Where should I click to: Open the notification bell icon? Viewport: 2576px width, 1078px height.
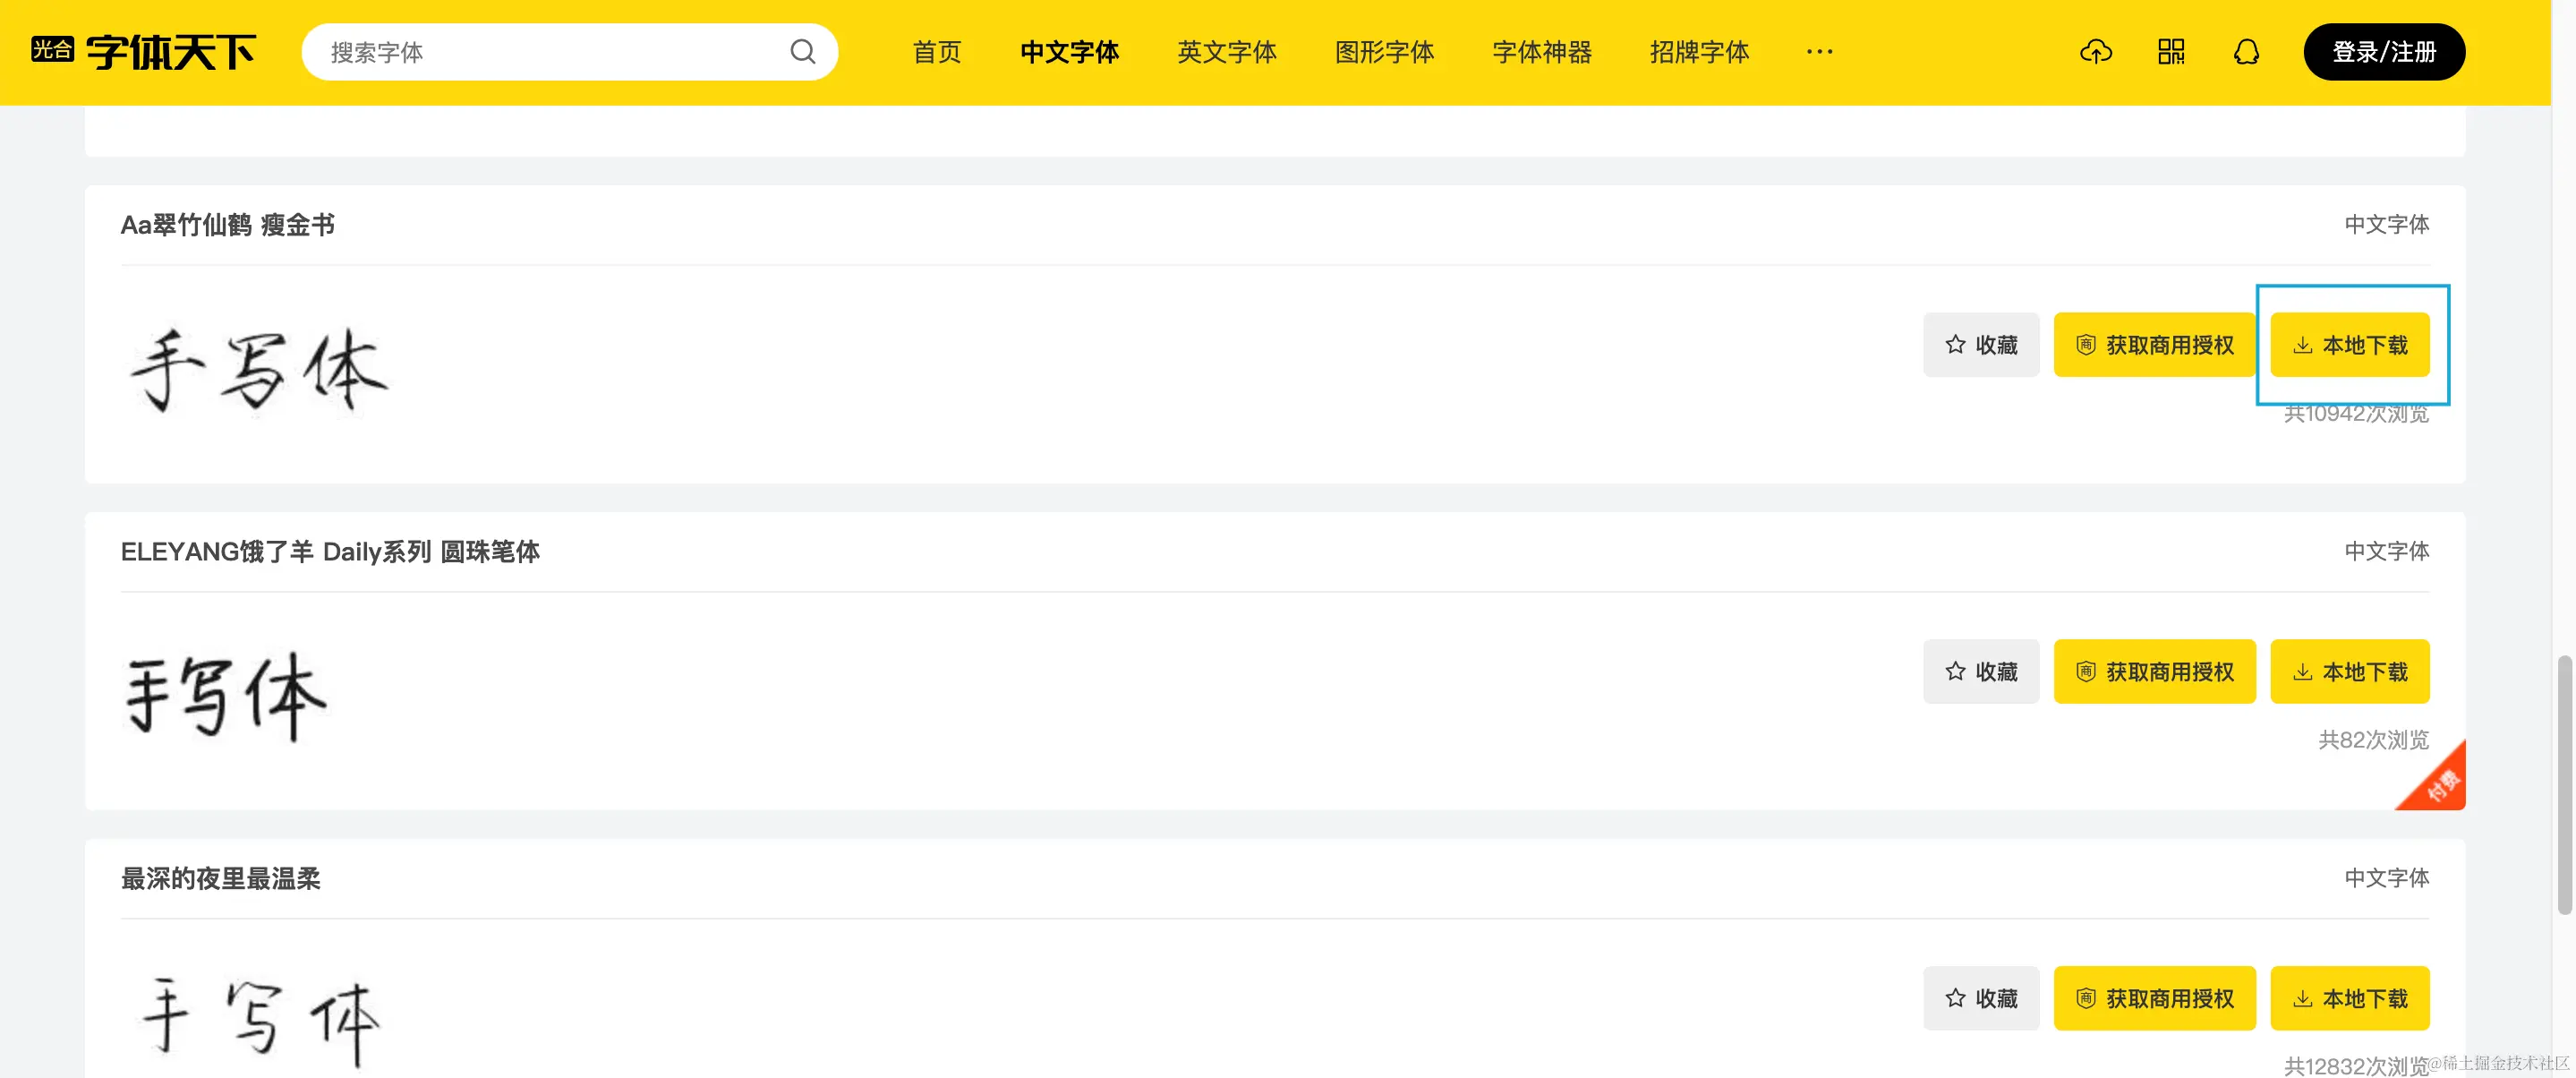(2246, 52)
